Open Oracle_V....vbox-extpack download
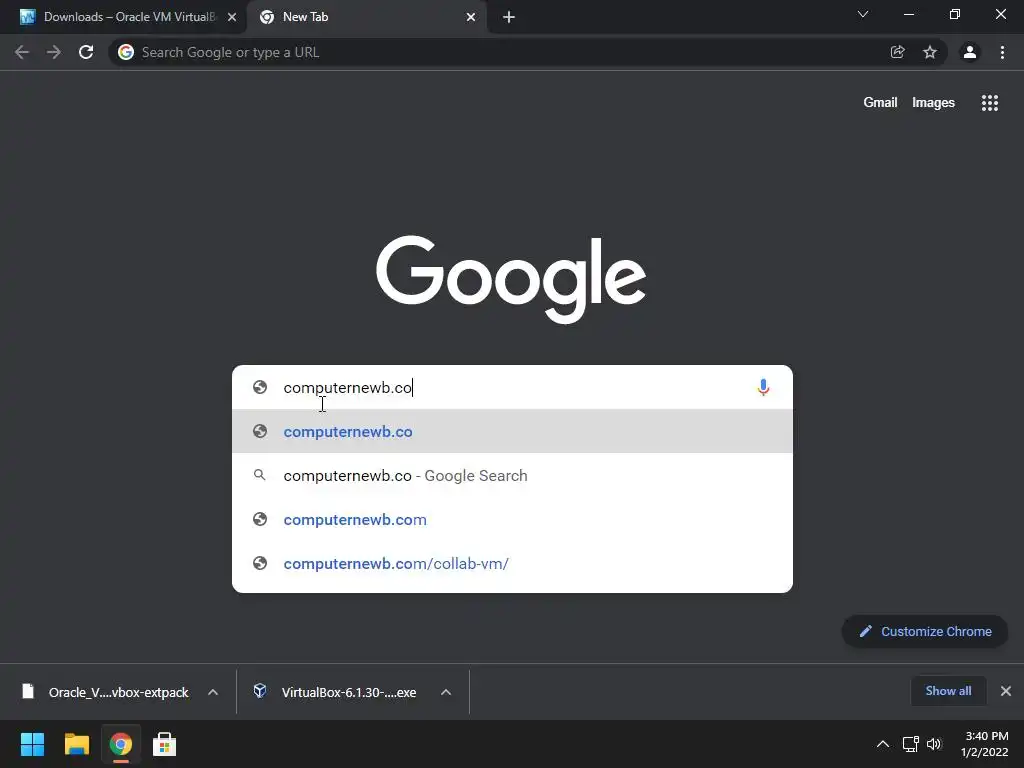 (118, 692)
